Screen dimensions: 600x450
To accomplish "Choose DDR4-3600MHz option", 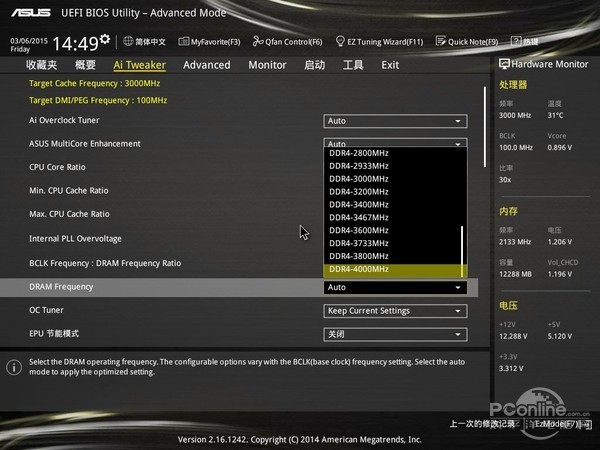I will point(393,230).
